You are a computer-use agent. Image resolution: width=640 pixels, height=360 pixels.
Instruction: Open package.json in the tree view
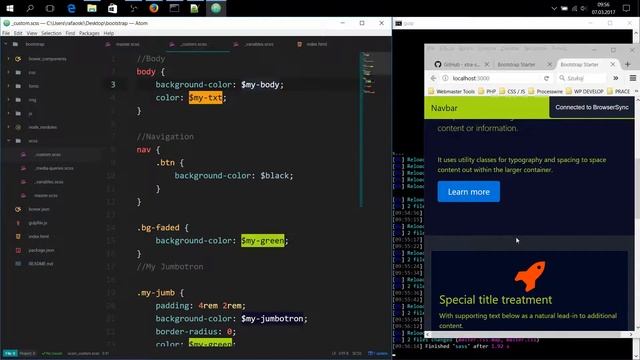[41, 250]
